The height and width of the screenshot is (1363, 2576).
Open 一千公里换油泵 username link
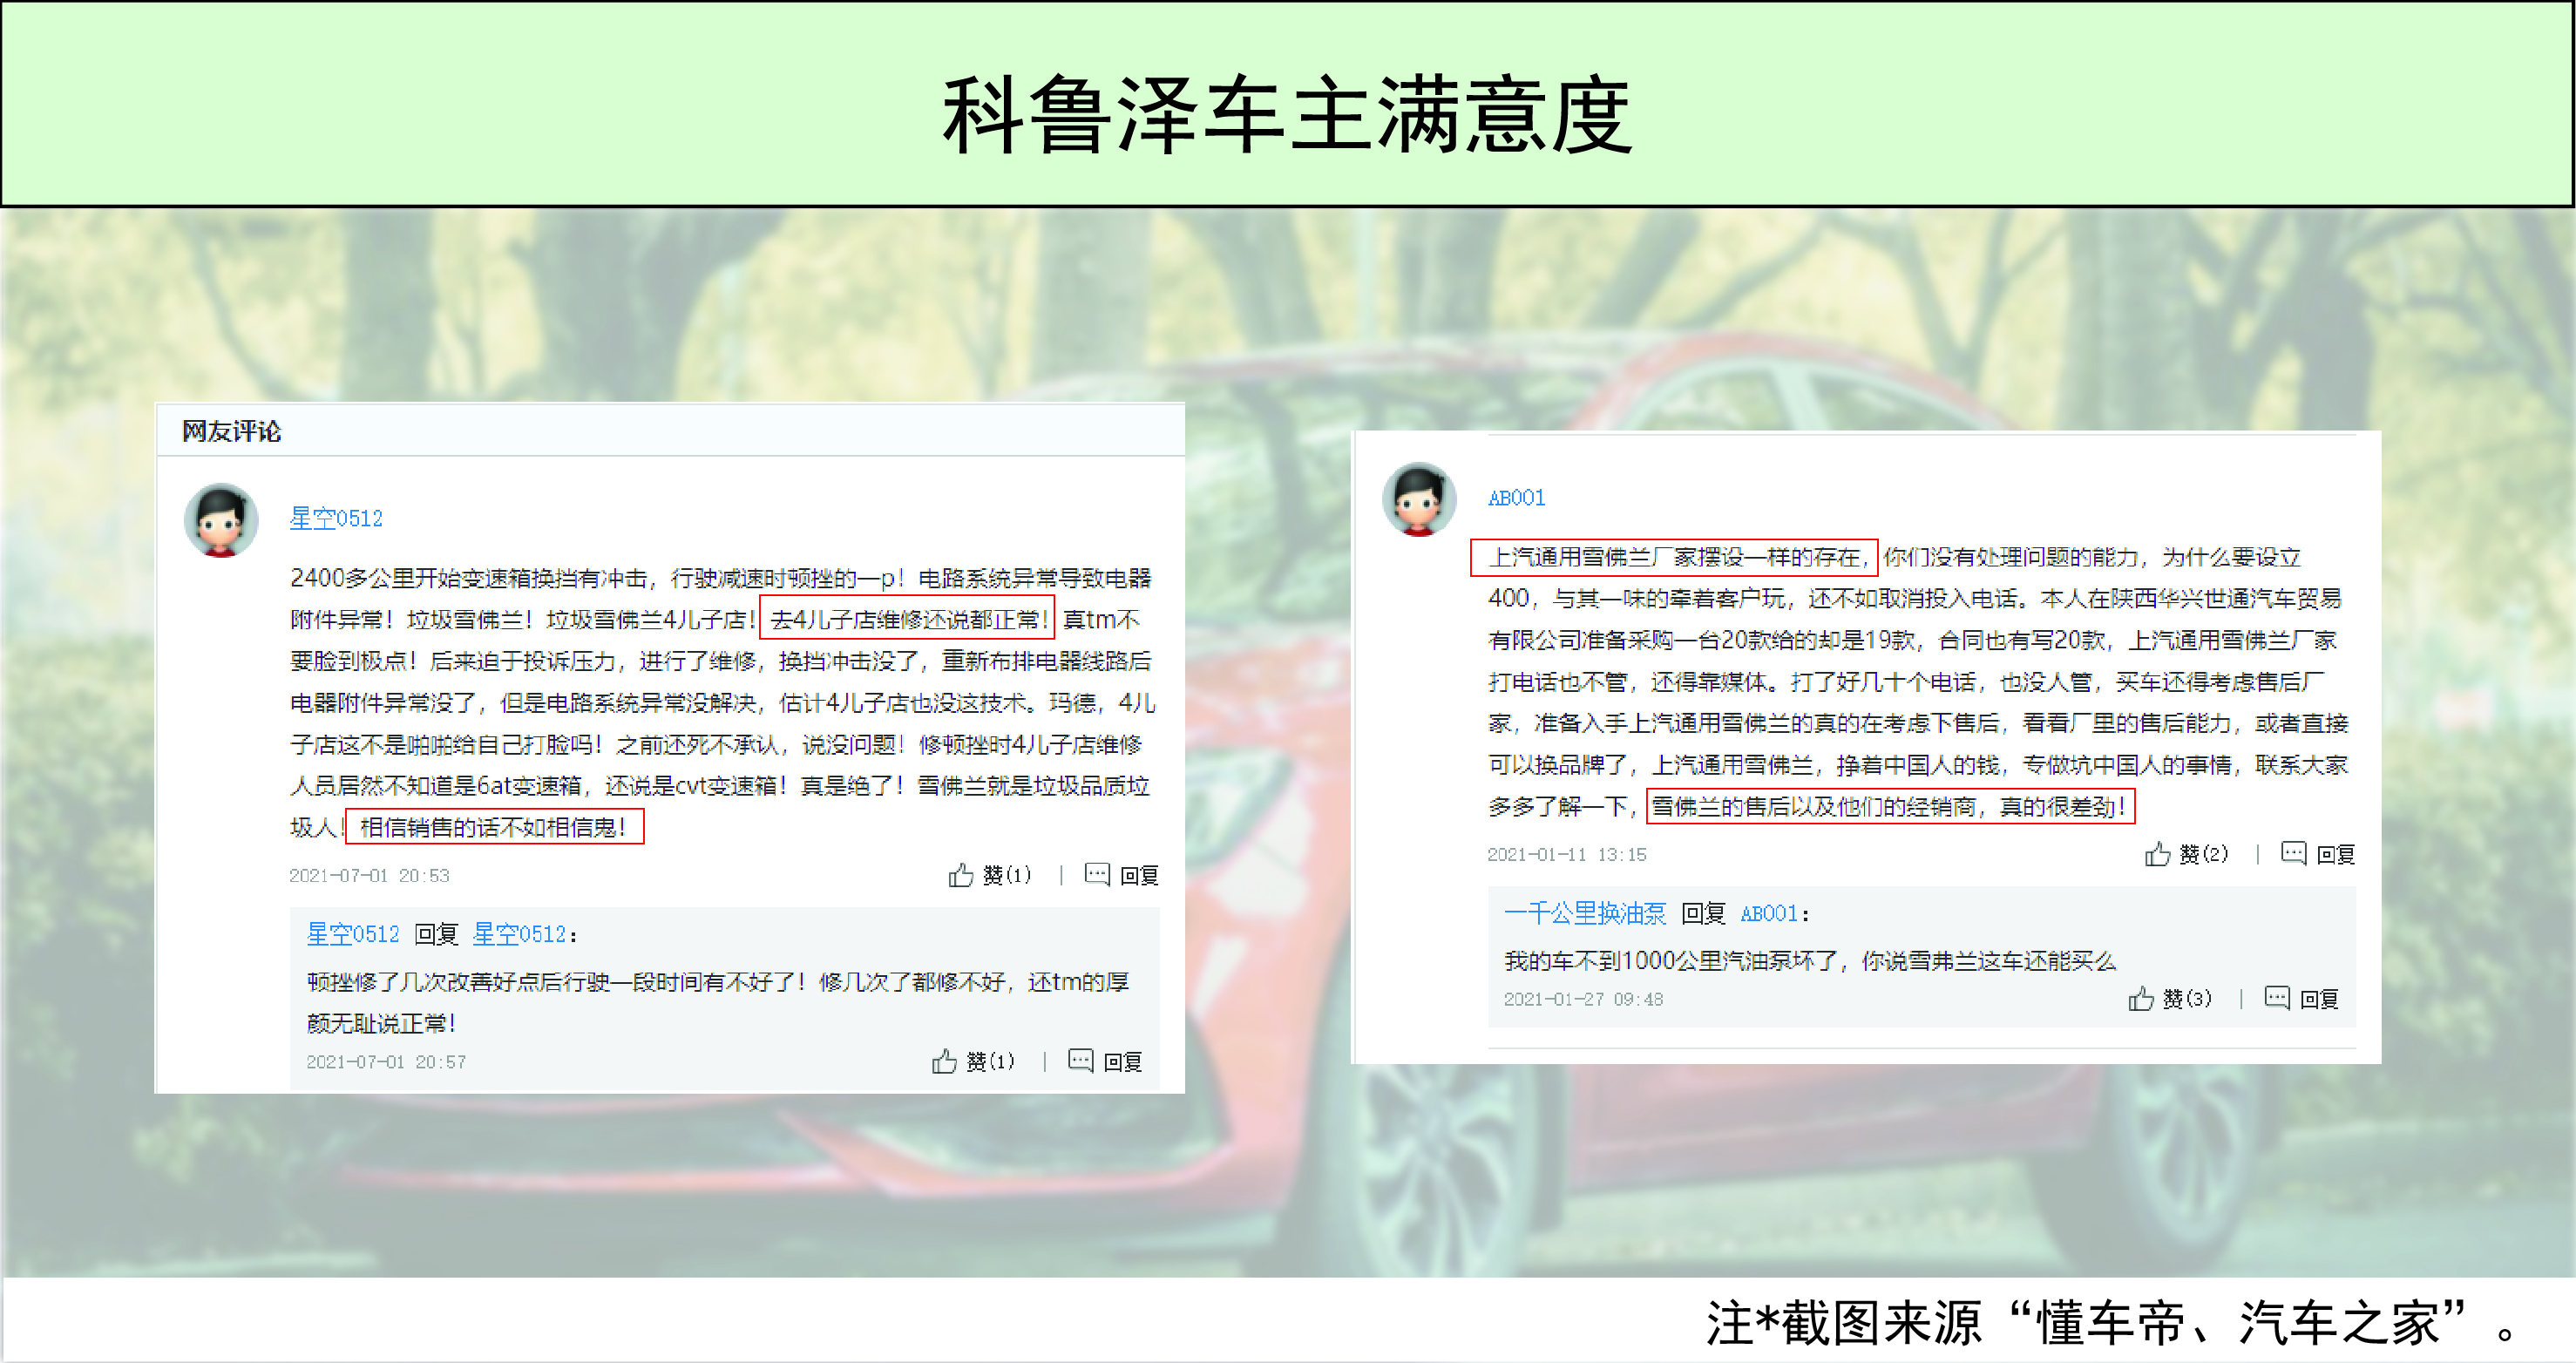[1585, 913]
